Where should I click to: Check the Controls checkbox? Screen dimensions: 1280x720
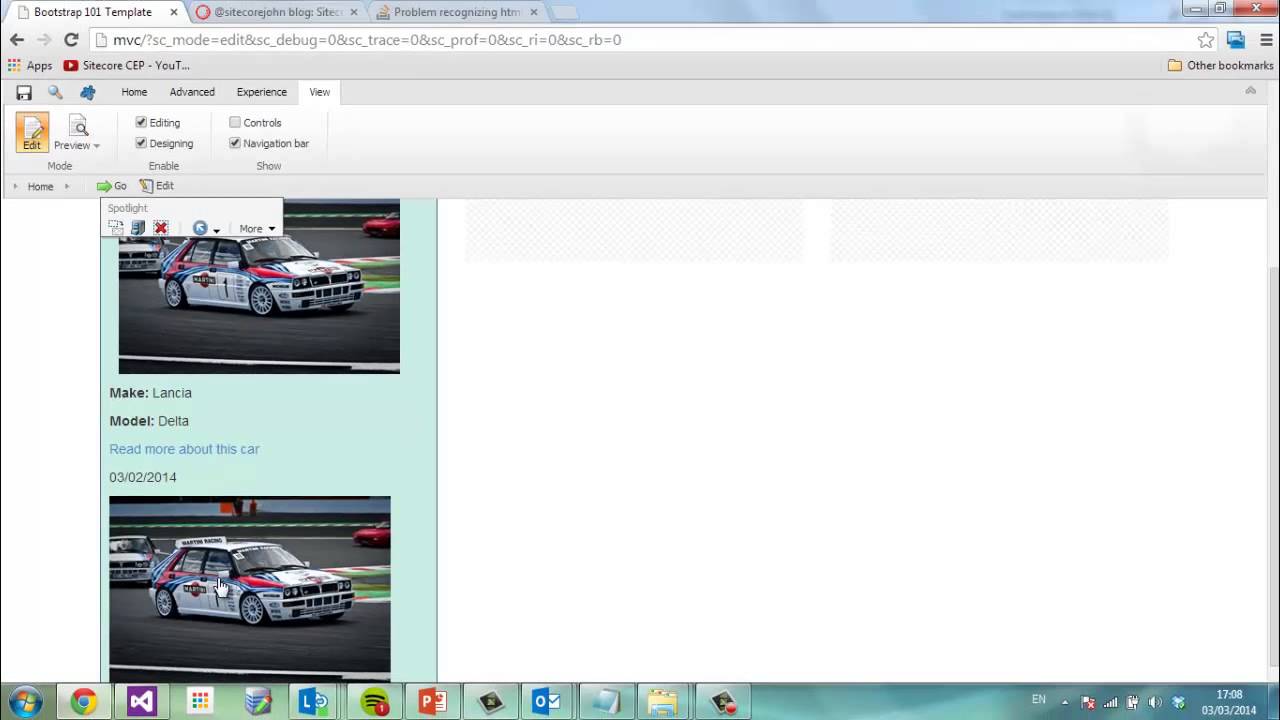tap(235, 122)
